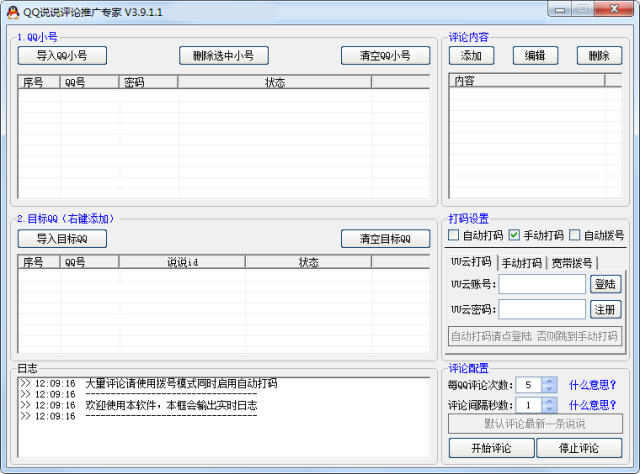Click the 说说id column header
The image size is (640, 474).
(x=182, y=262)
